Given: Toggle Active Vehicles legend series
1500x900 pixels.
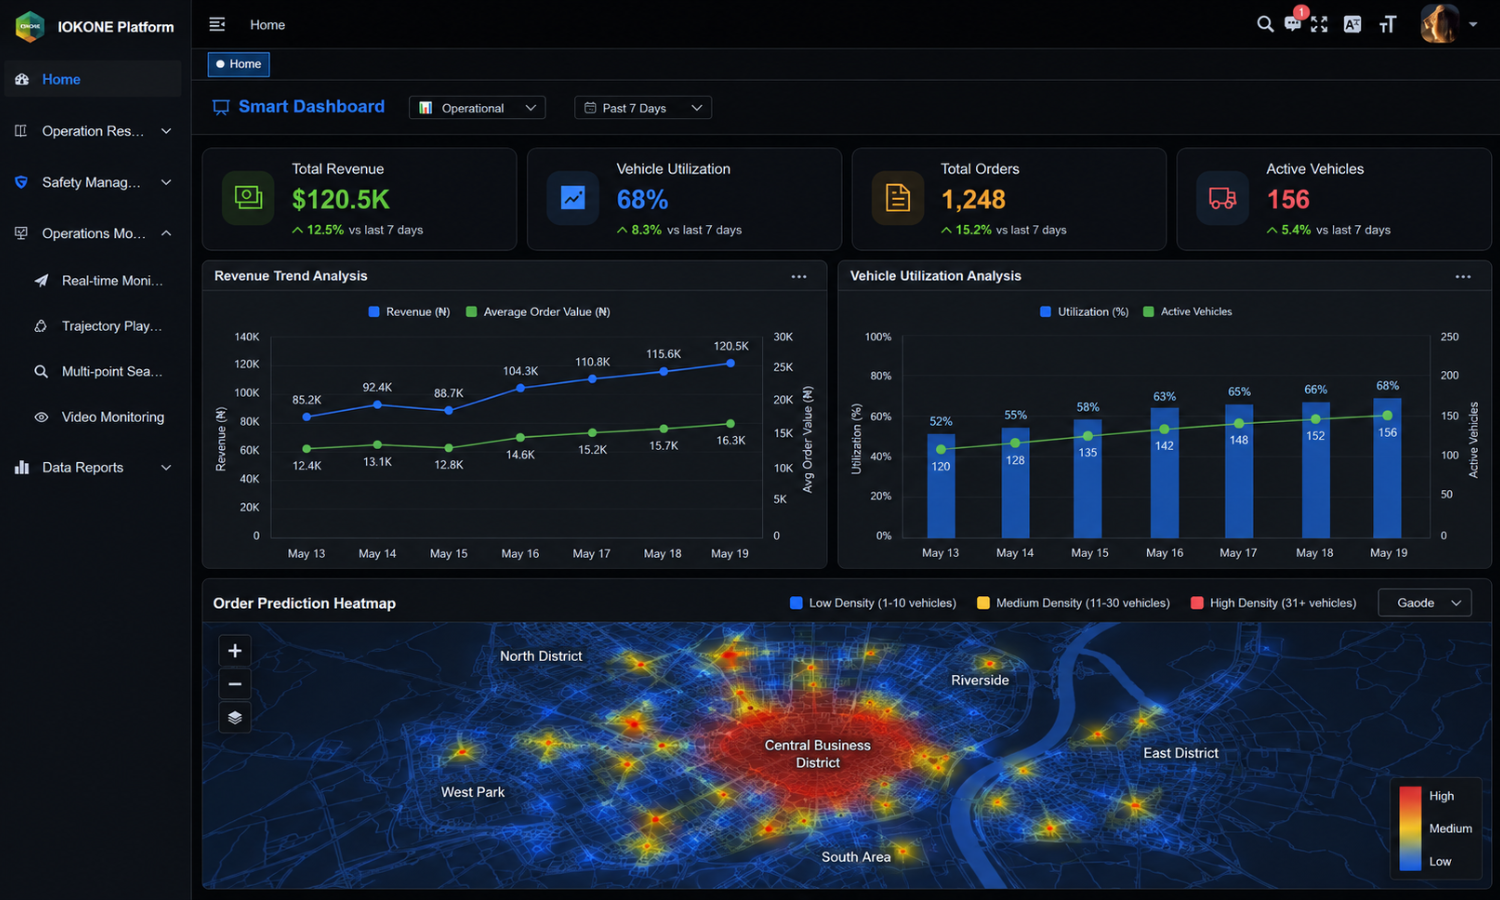Looking at the screenshot, I should click(x=1188, y=312).
